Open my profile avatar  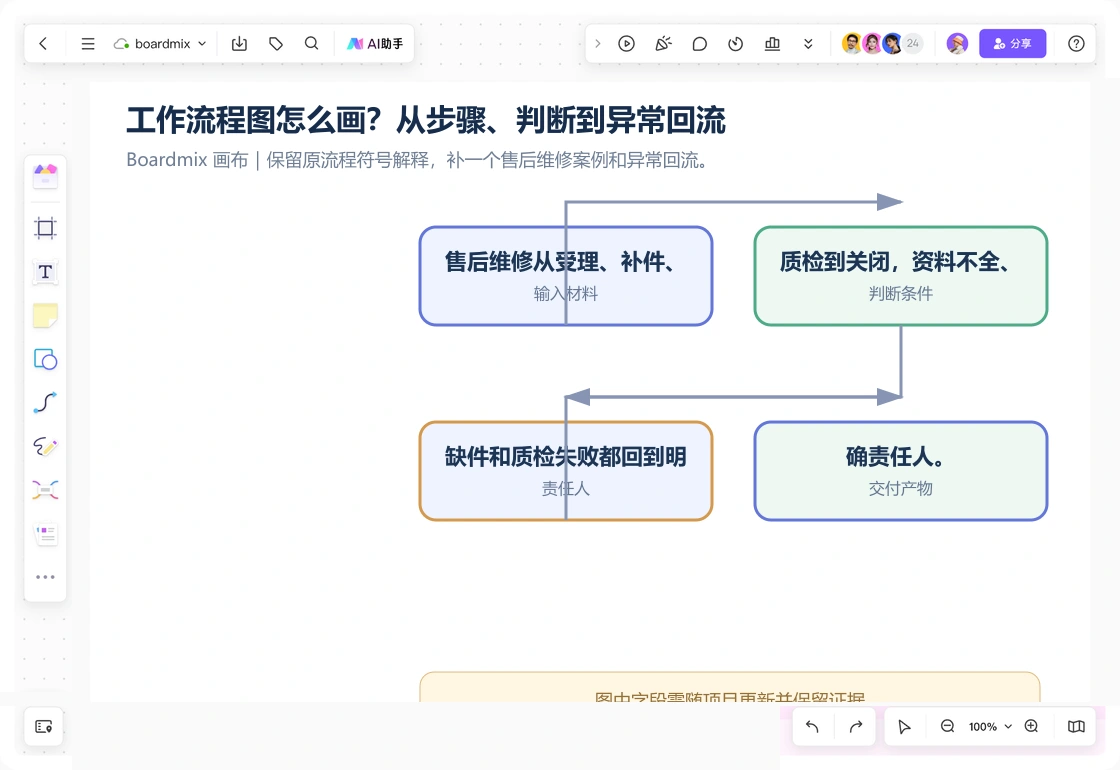[957, 44]
